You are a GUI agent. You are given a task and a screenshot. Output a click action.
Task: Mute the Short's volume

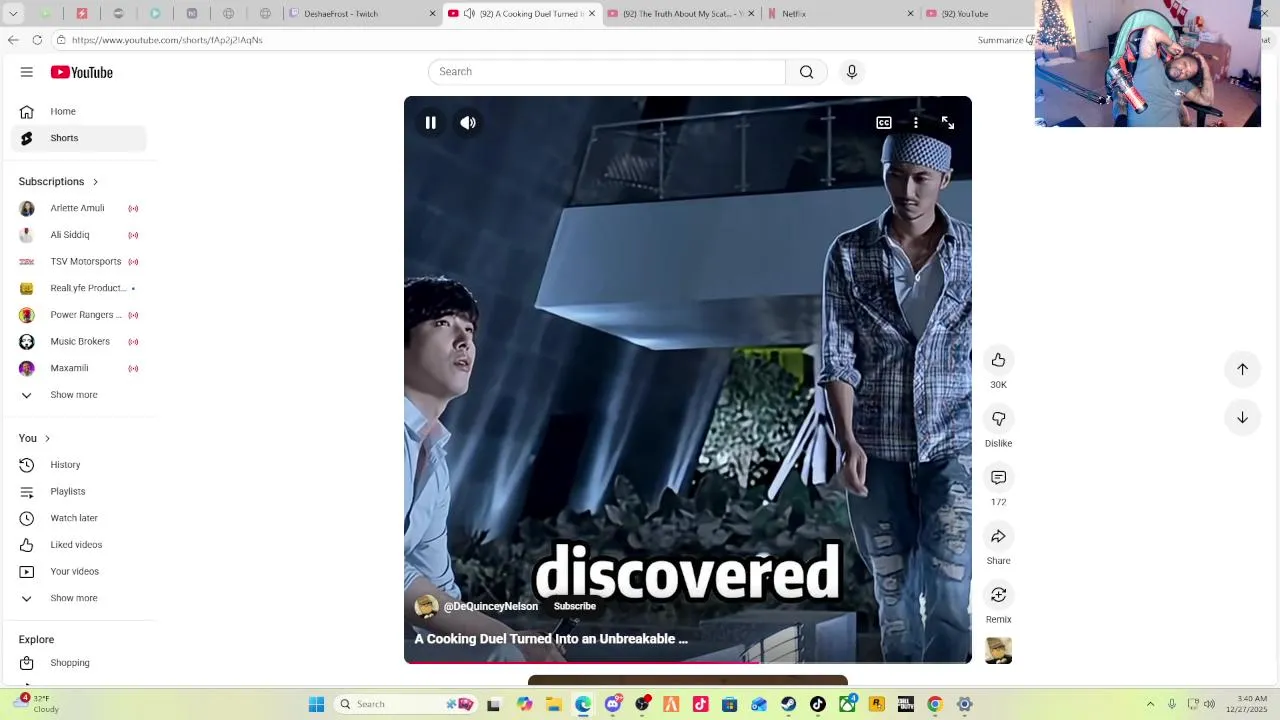[x=468, y=123]
